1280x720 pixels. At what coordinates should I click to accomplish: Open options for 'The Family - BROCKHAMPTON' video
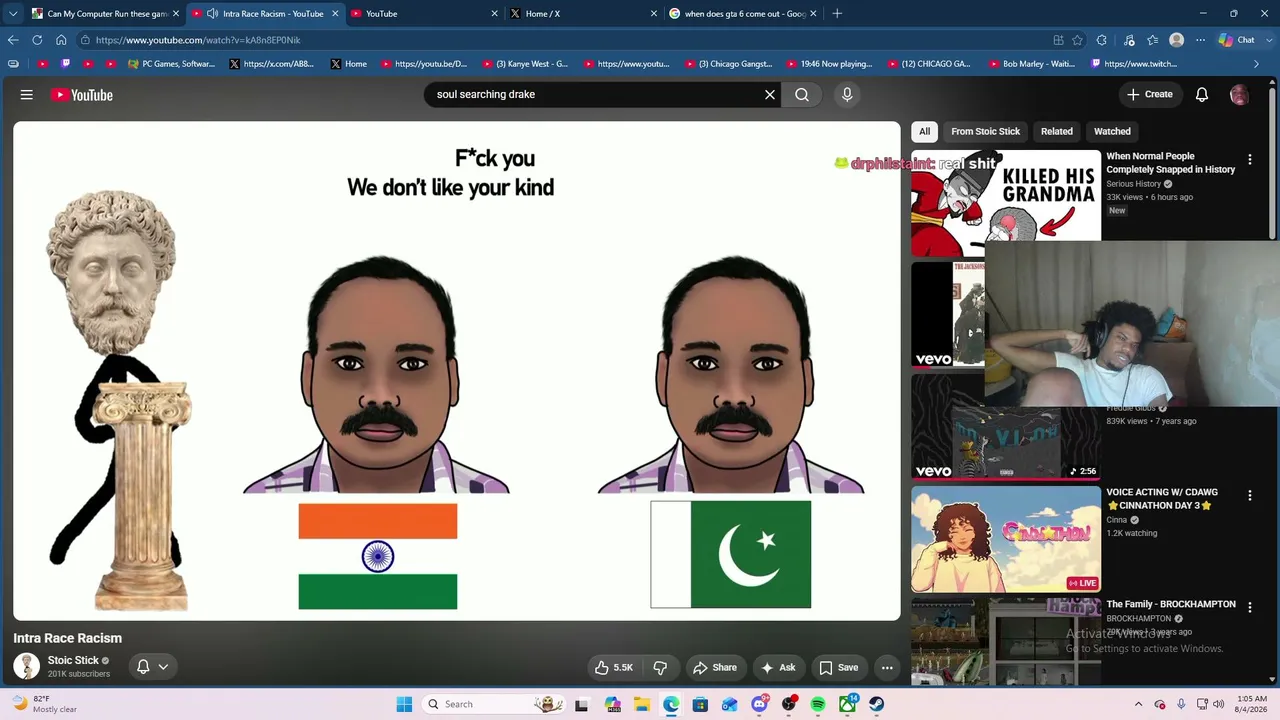point(1250,608)
